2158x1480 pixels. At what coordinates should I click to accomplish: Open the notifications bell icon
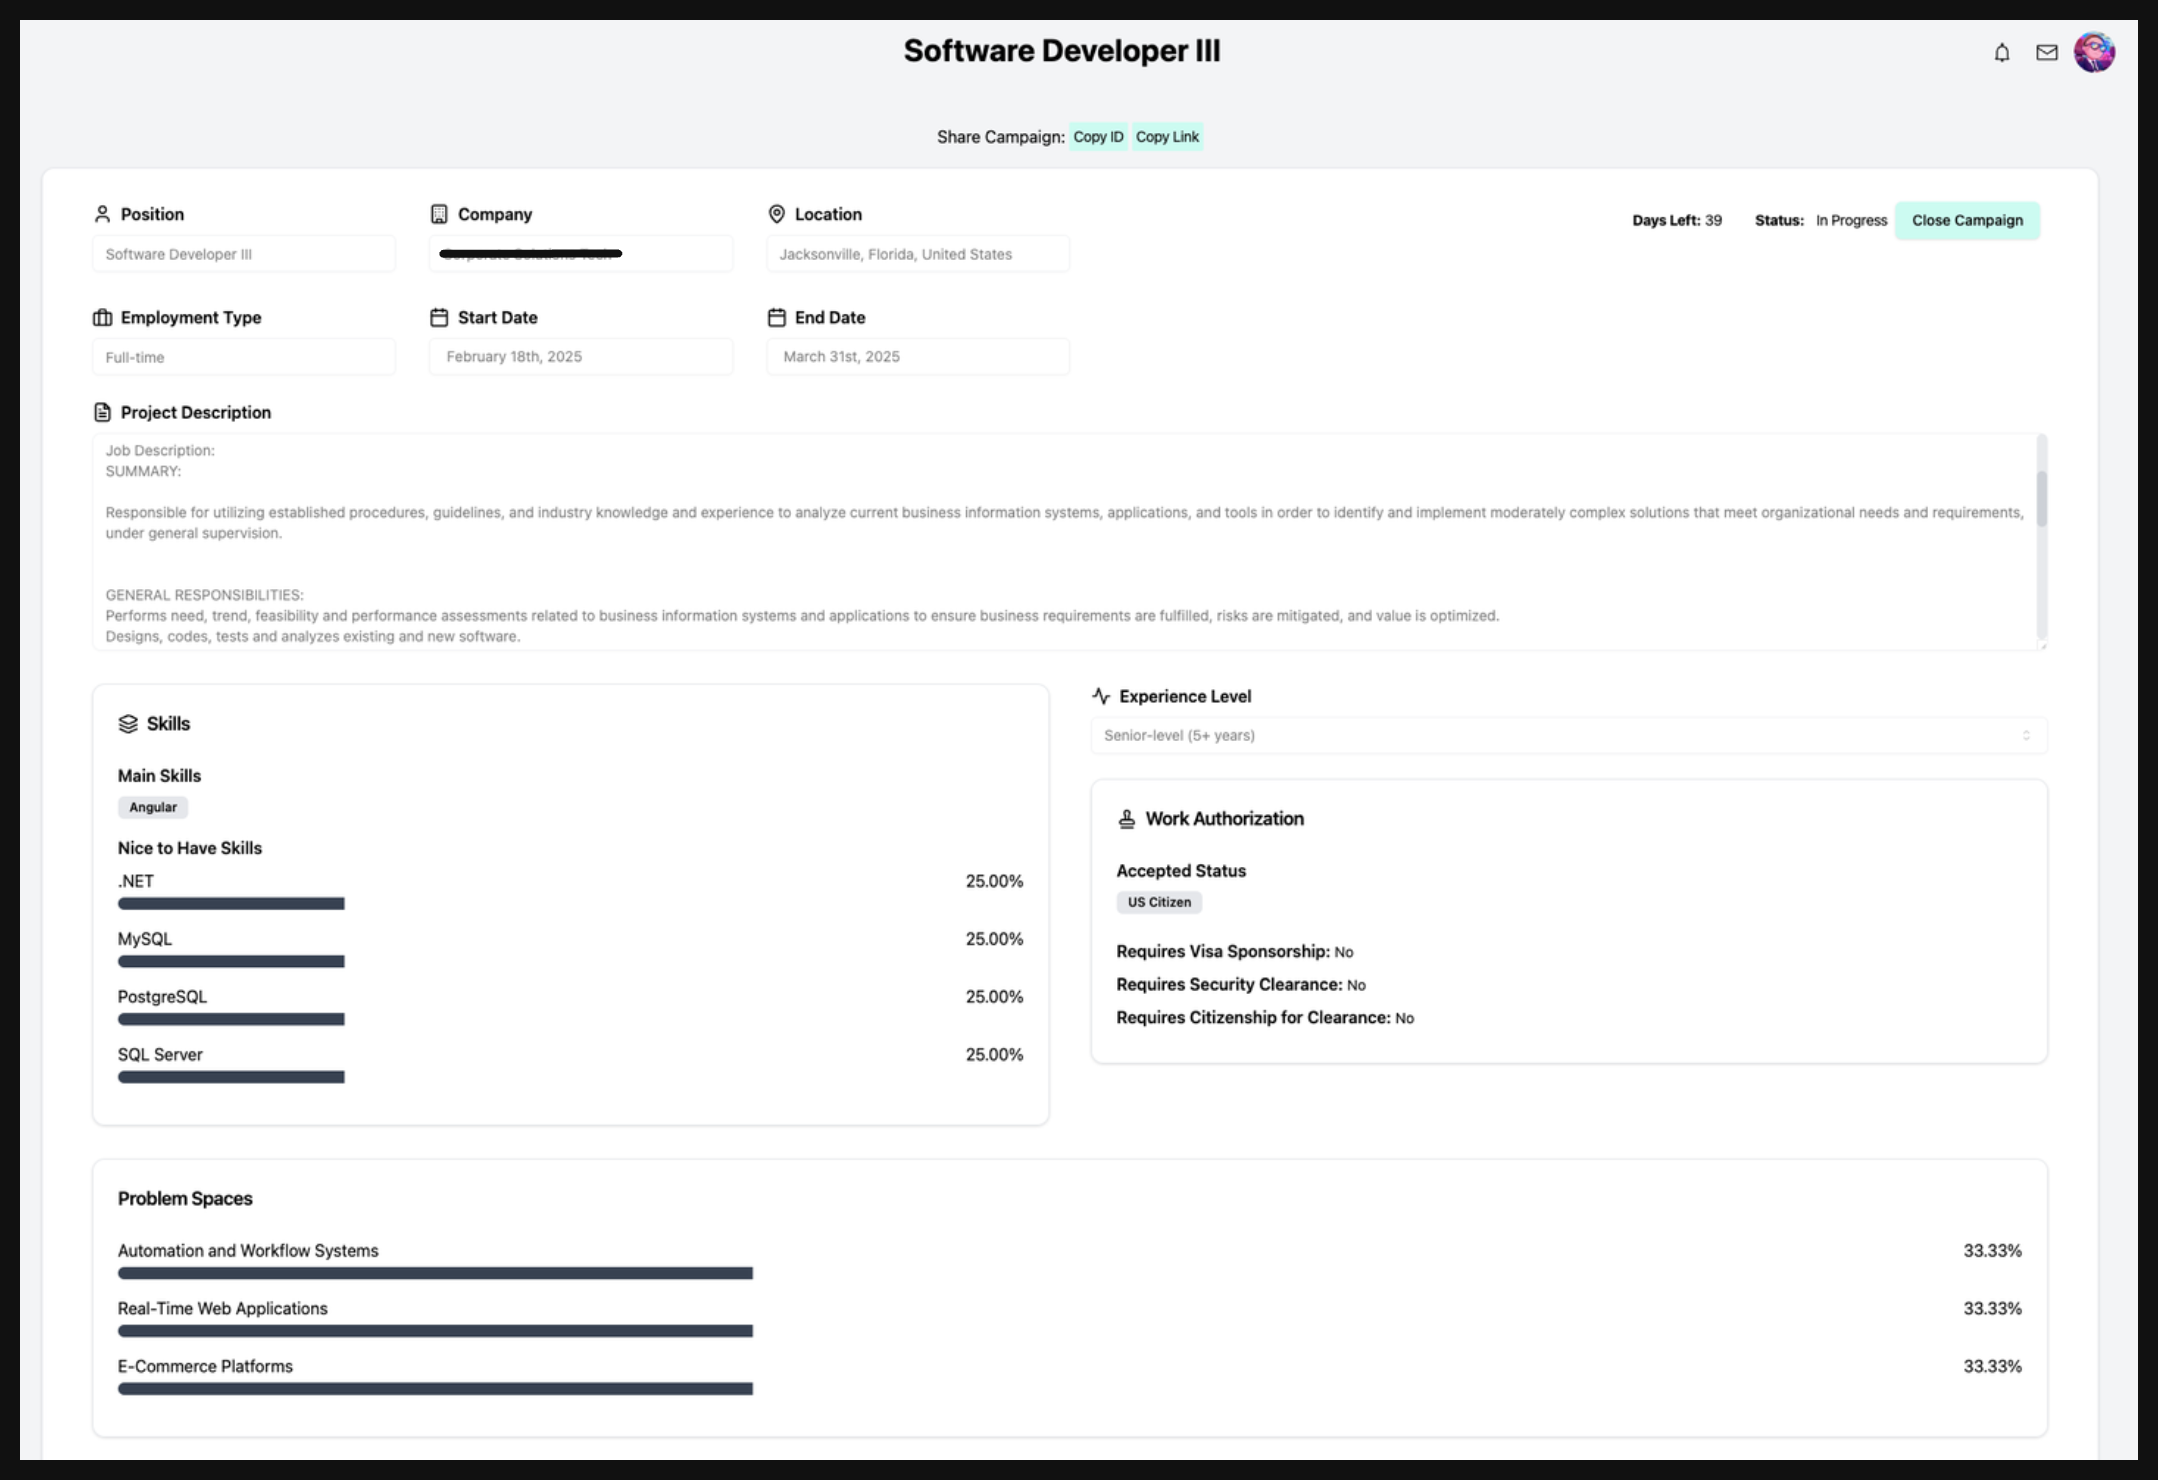[2001, 53]
